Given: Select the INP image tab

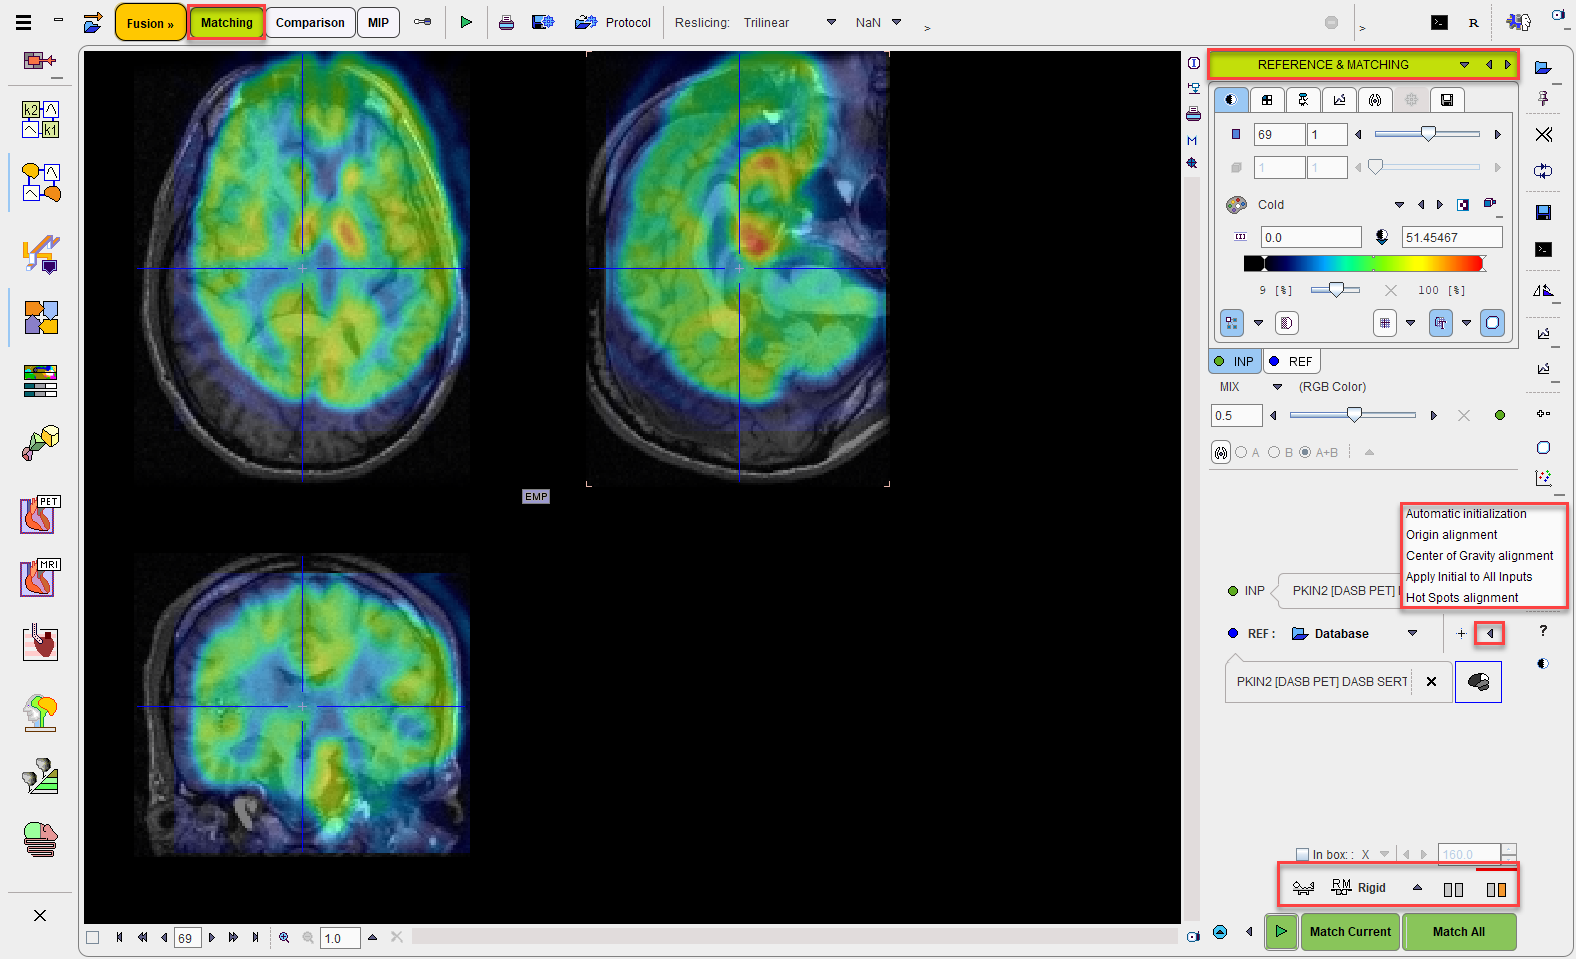Looking at the screenshot, I should 1234,361.
